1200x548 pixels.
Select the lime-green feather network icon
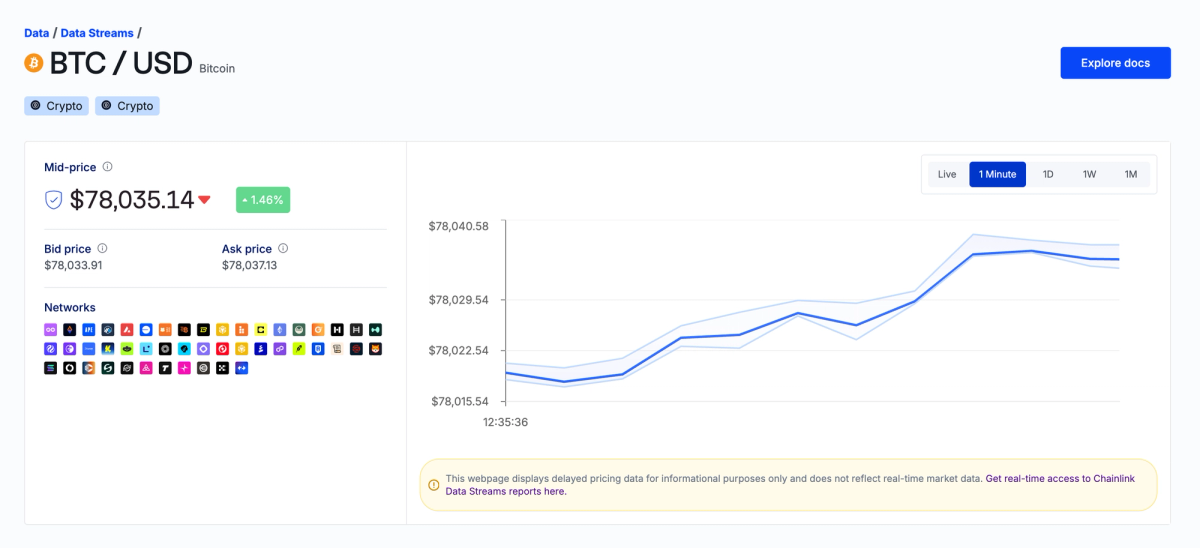click(298, 349)
